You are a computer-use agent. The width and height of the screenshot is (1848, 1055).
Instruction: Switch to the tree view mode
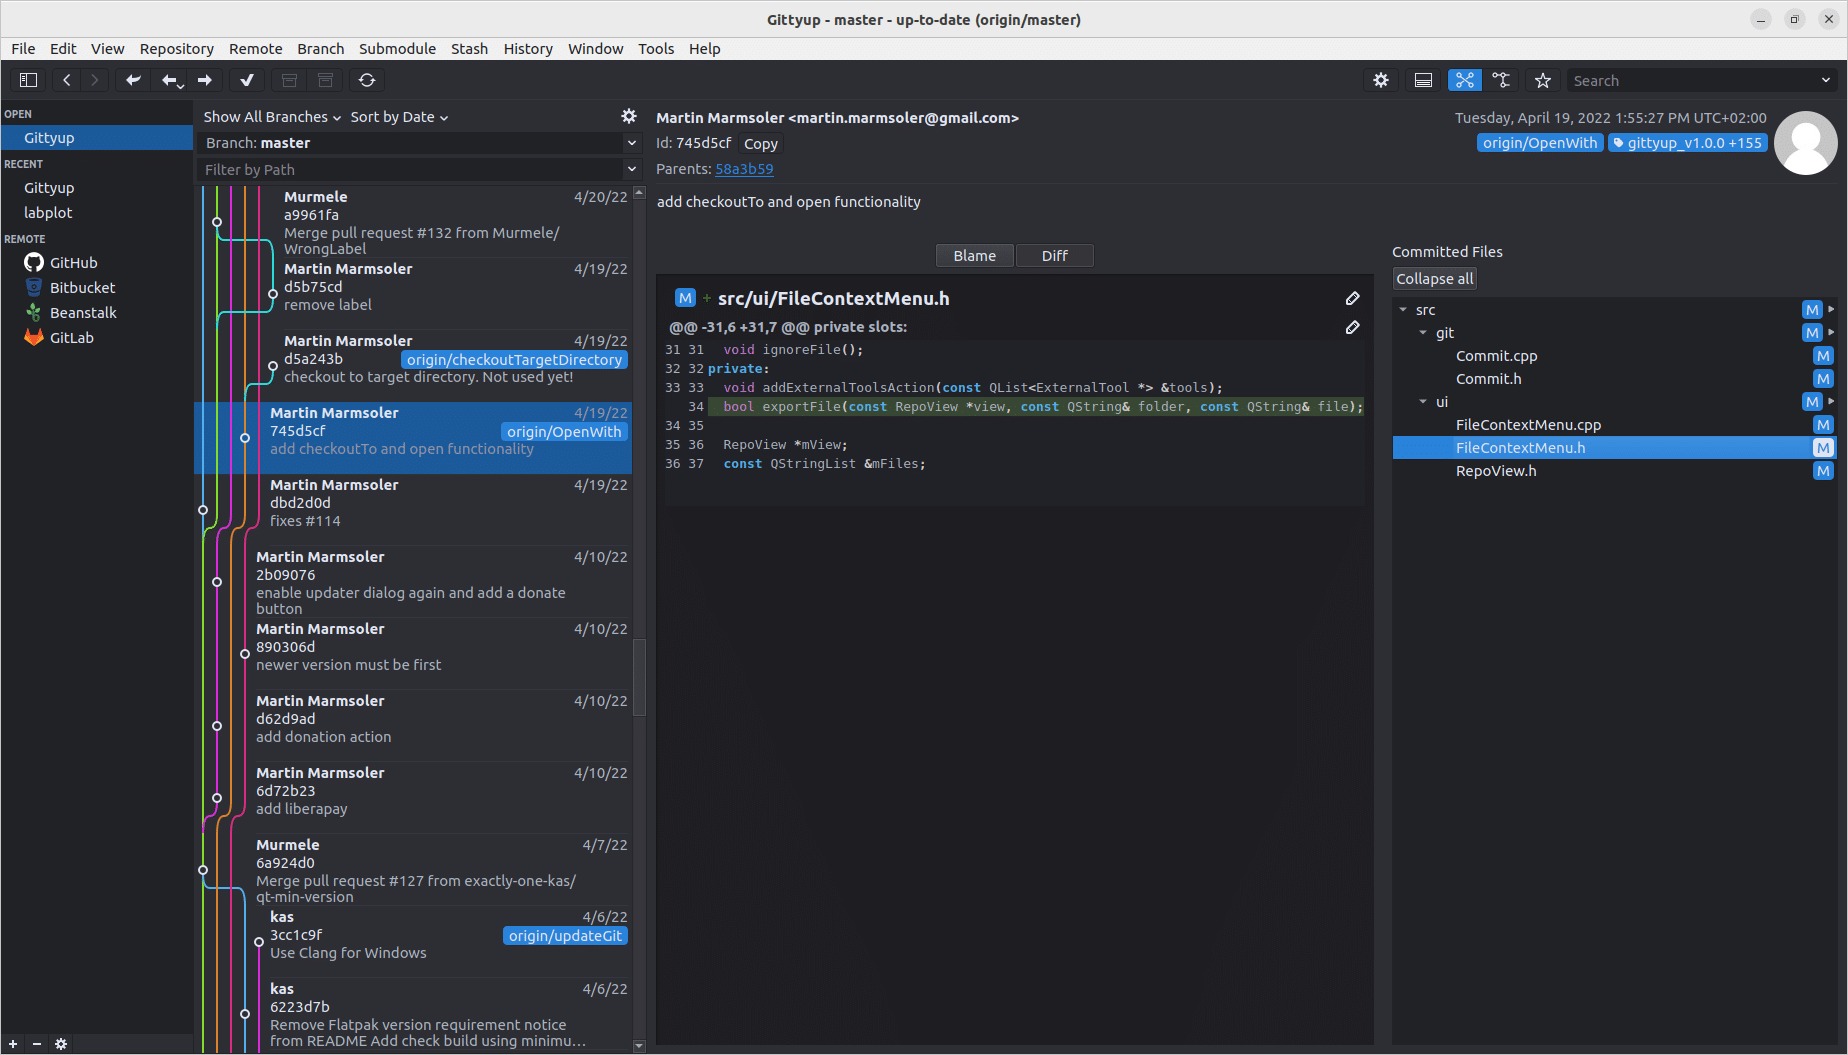[x=1501, y=80]
